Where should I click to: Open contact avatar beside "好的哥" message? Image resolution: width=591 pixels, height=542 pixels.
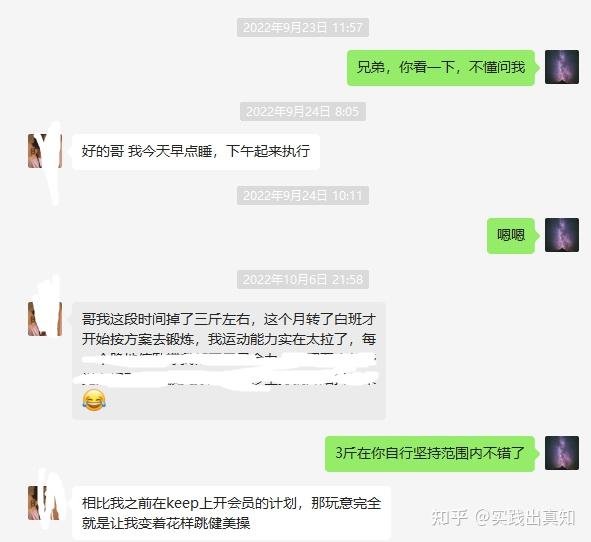45,151
